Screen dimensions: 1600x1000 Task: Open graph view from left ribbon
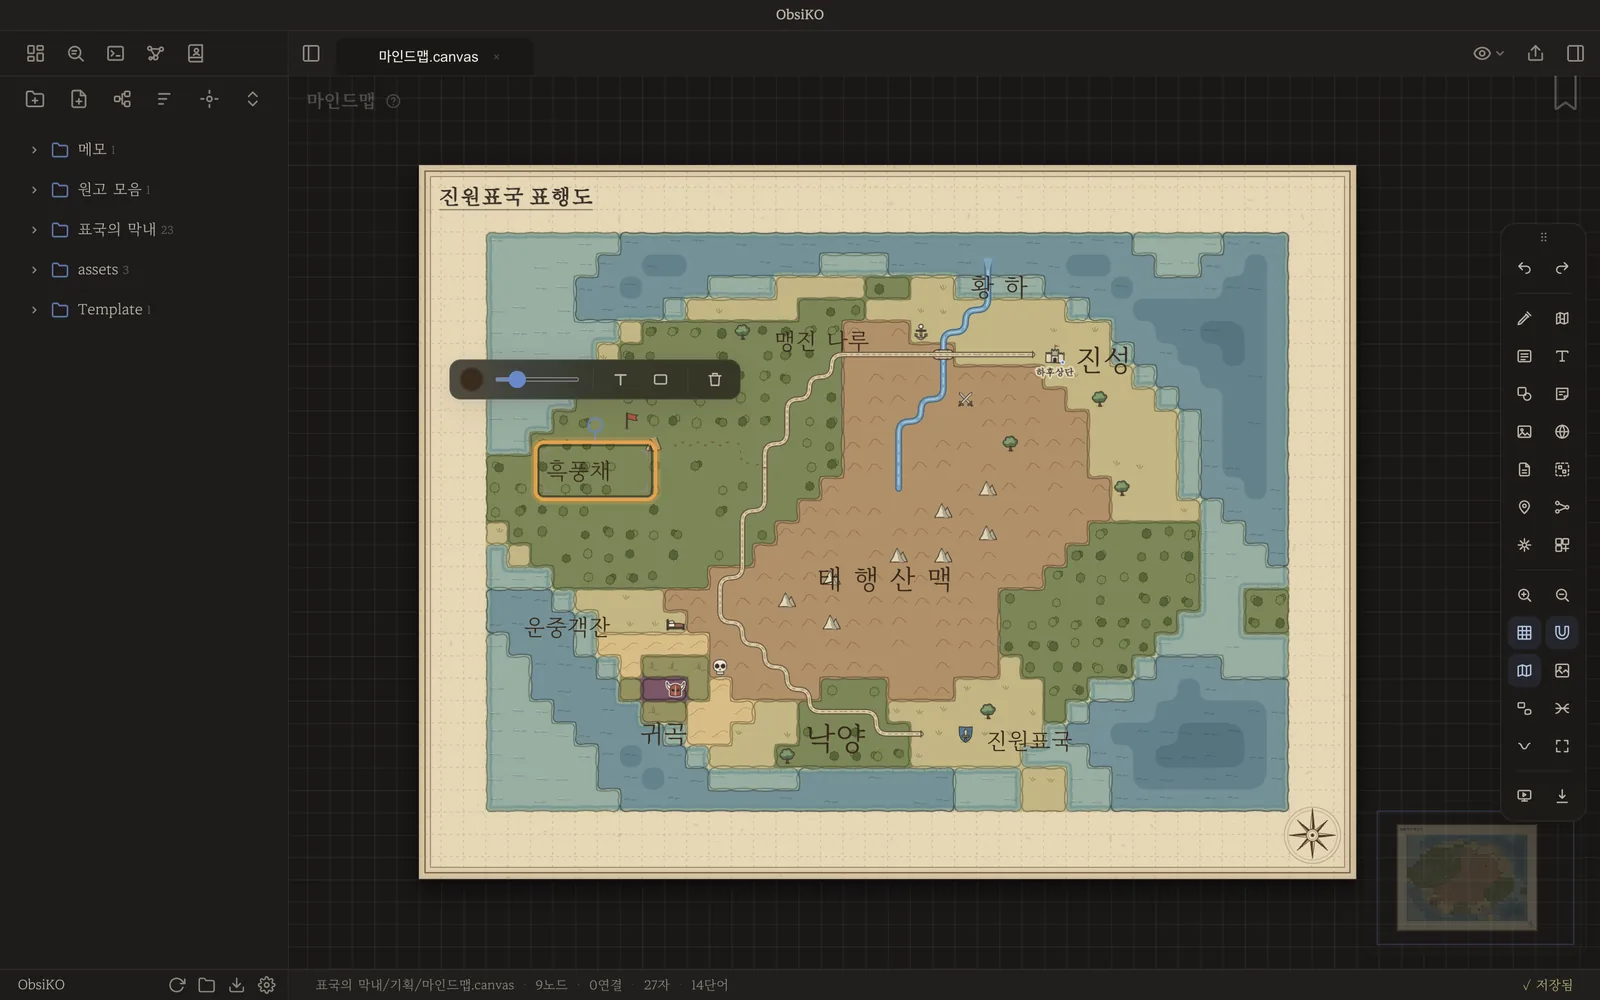[155, 53]
